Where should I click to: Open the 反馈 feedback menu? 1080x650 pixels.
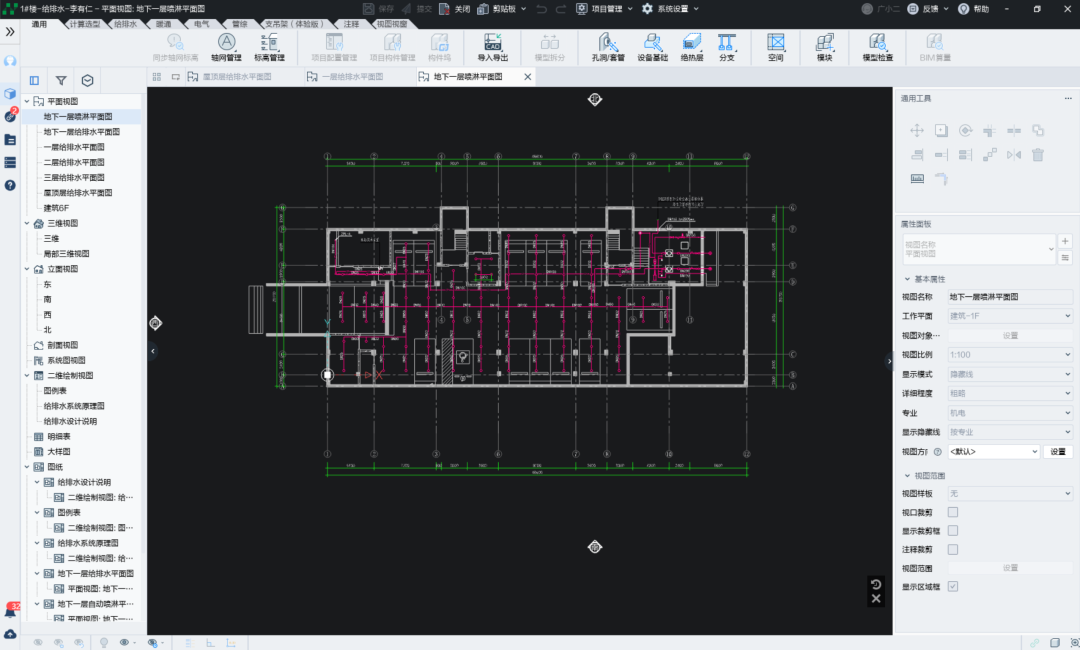[x=928, y=8]
